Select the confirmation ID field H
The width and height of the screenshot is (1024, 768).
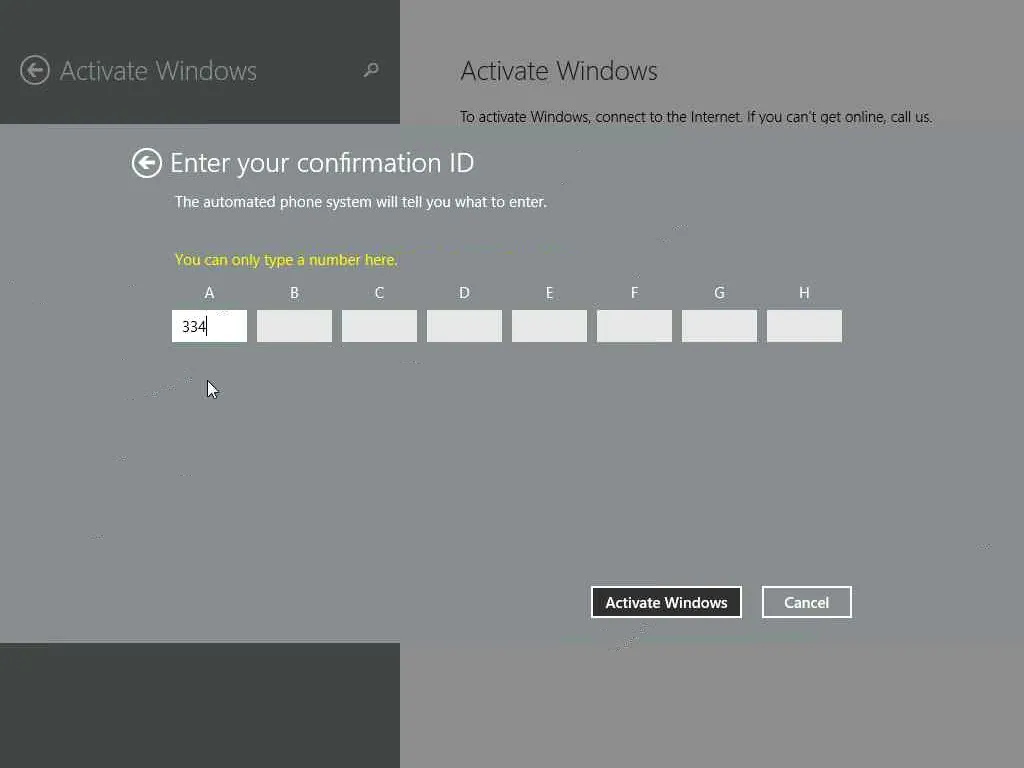(804, 326)
